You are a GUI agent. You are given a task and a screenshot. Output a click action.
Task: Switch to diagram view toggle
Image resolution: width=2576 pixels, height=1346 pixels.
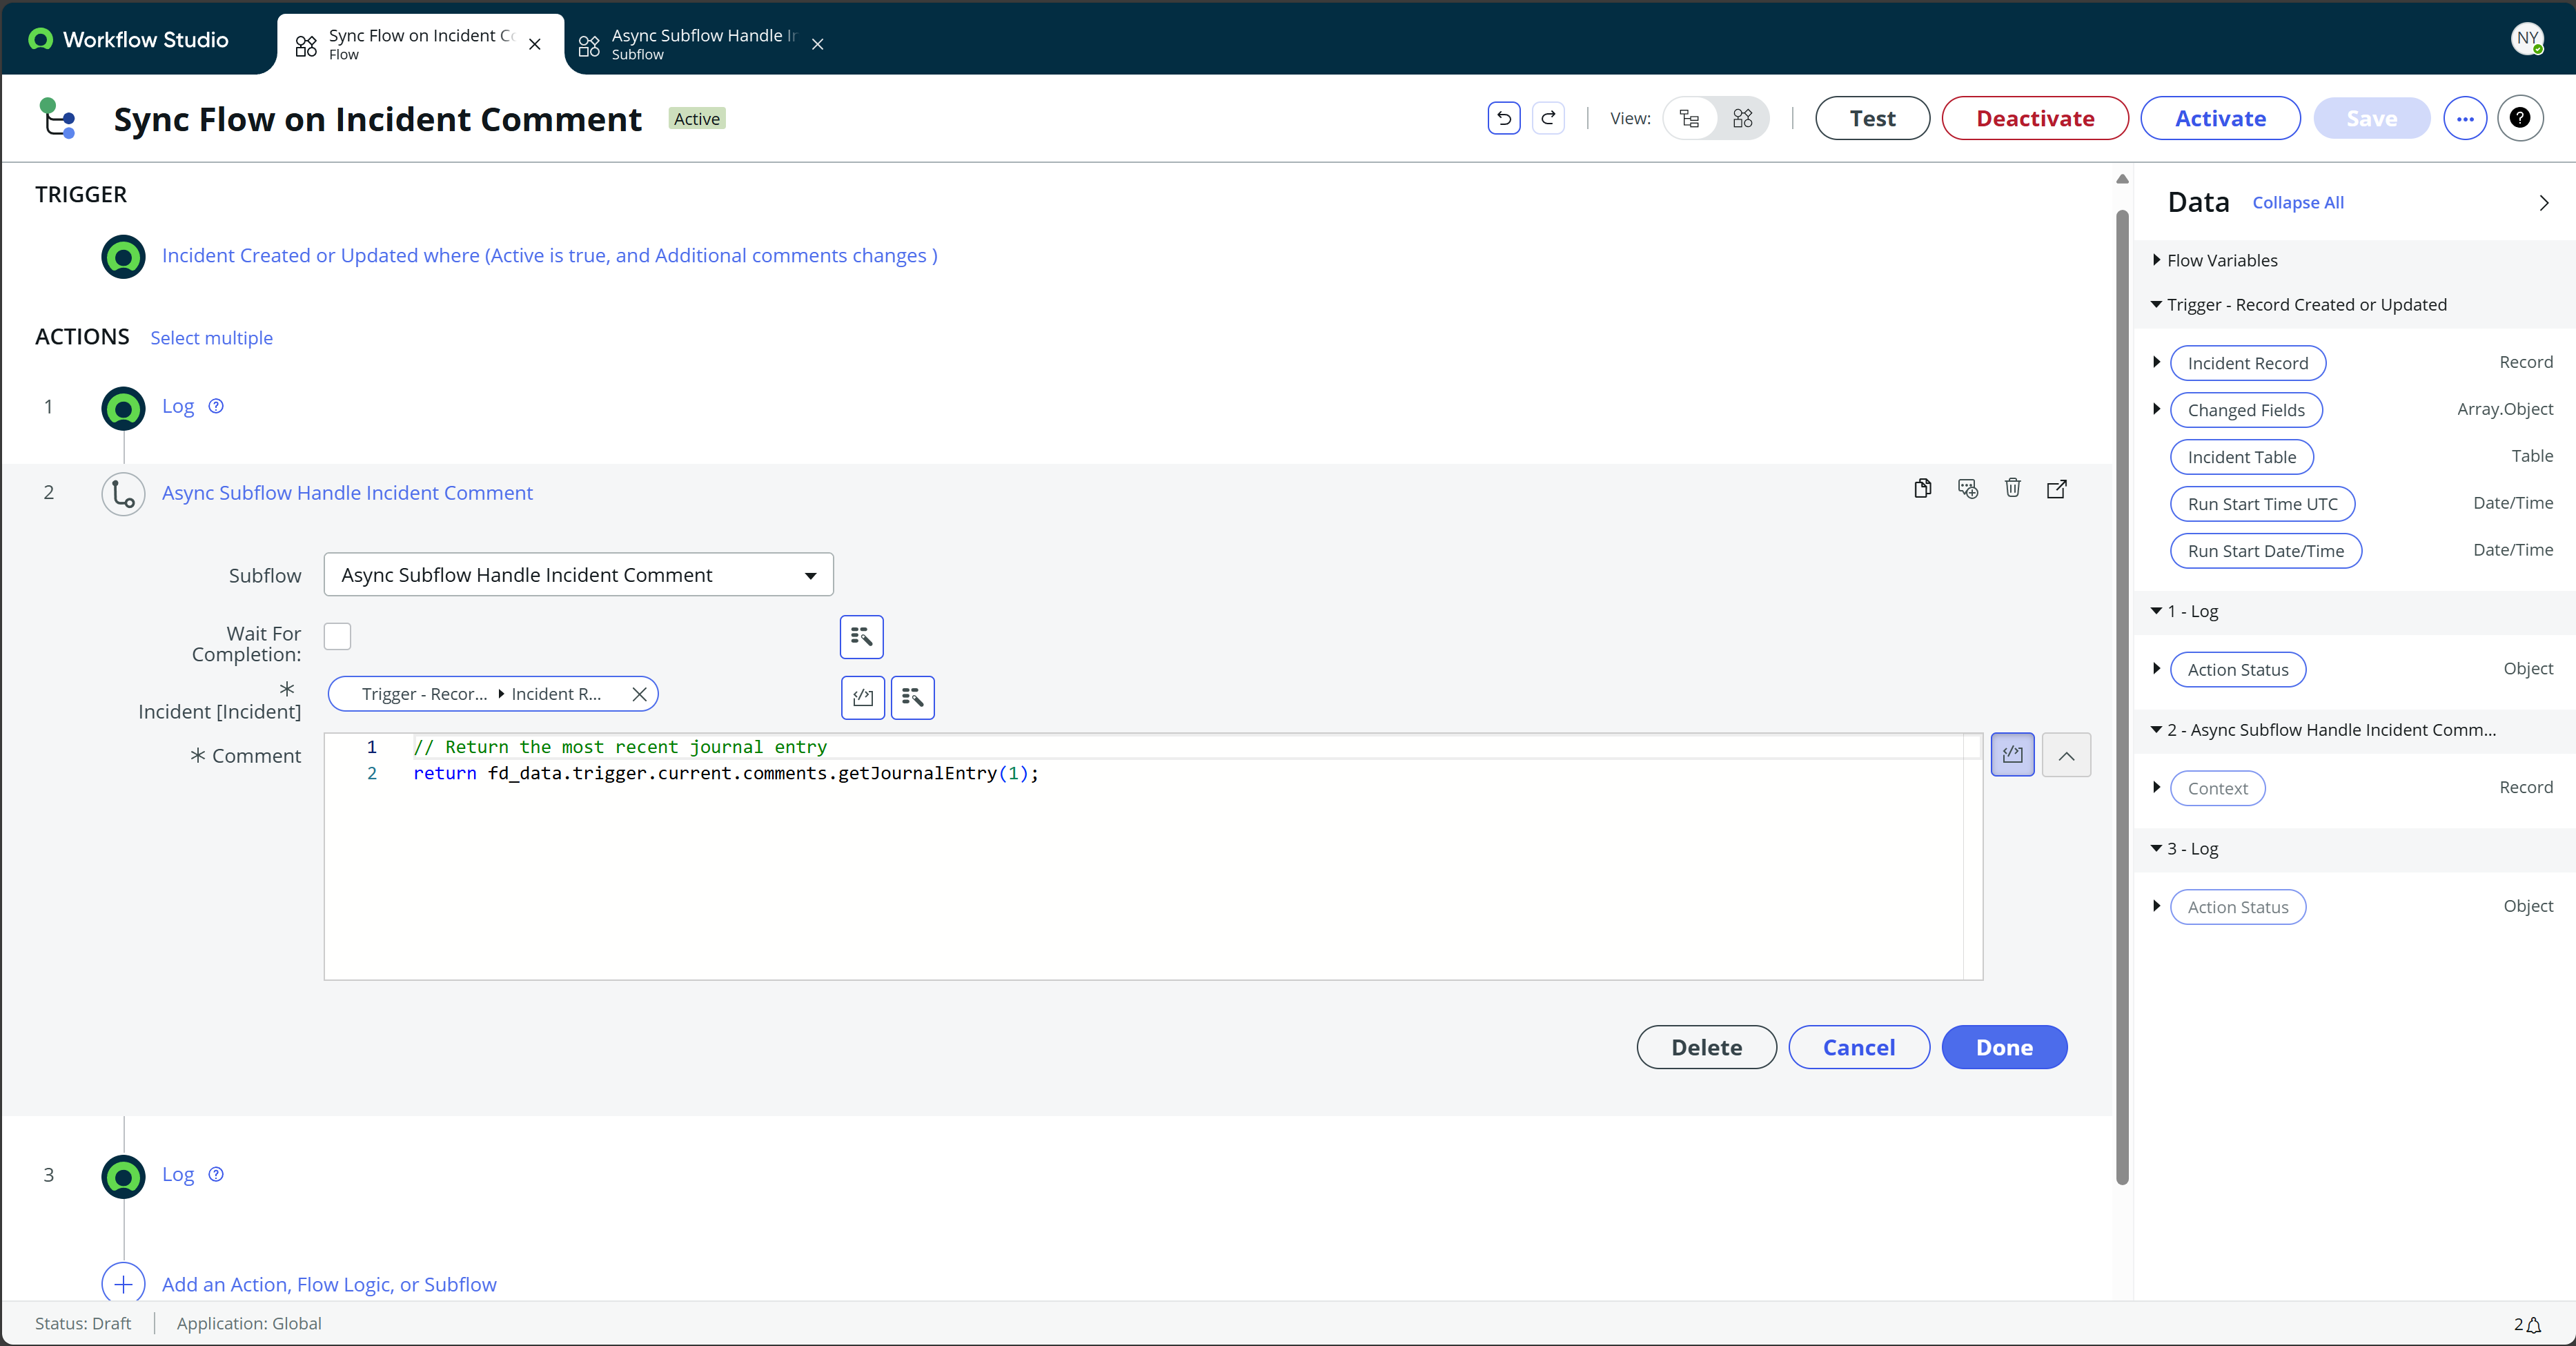[1743, 119]
